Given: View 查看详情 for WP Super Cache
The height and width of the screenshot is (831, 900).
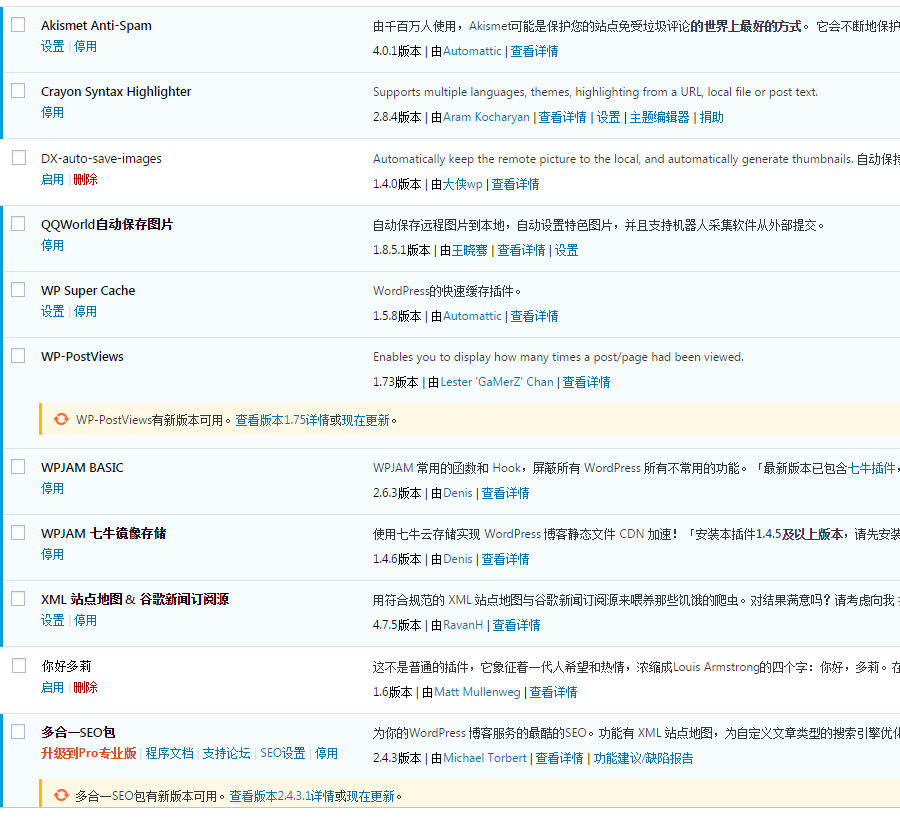Looking at the screenshot, I should pyautogui.click(x=534, y=316).
